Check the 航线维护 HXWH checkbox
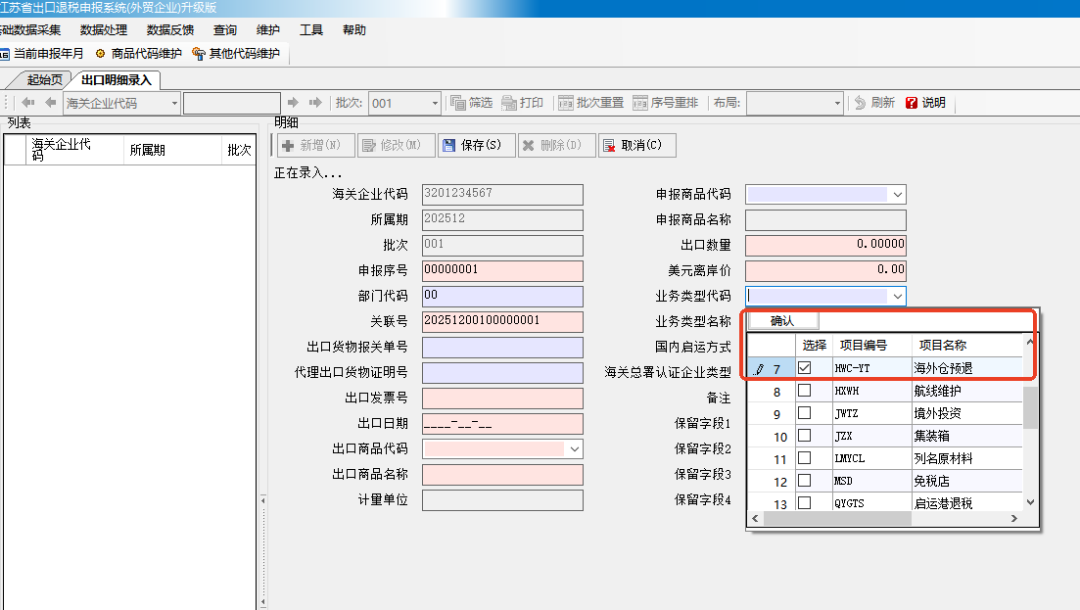This screenshot has width=1080, height=610. pyautogui.click(x=805, y=391)
